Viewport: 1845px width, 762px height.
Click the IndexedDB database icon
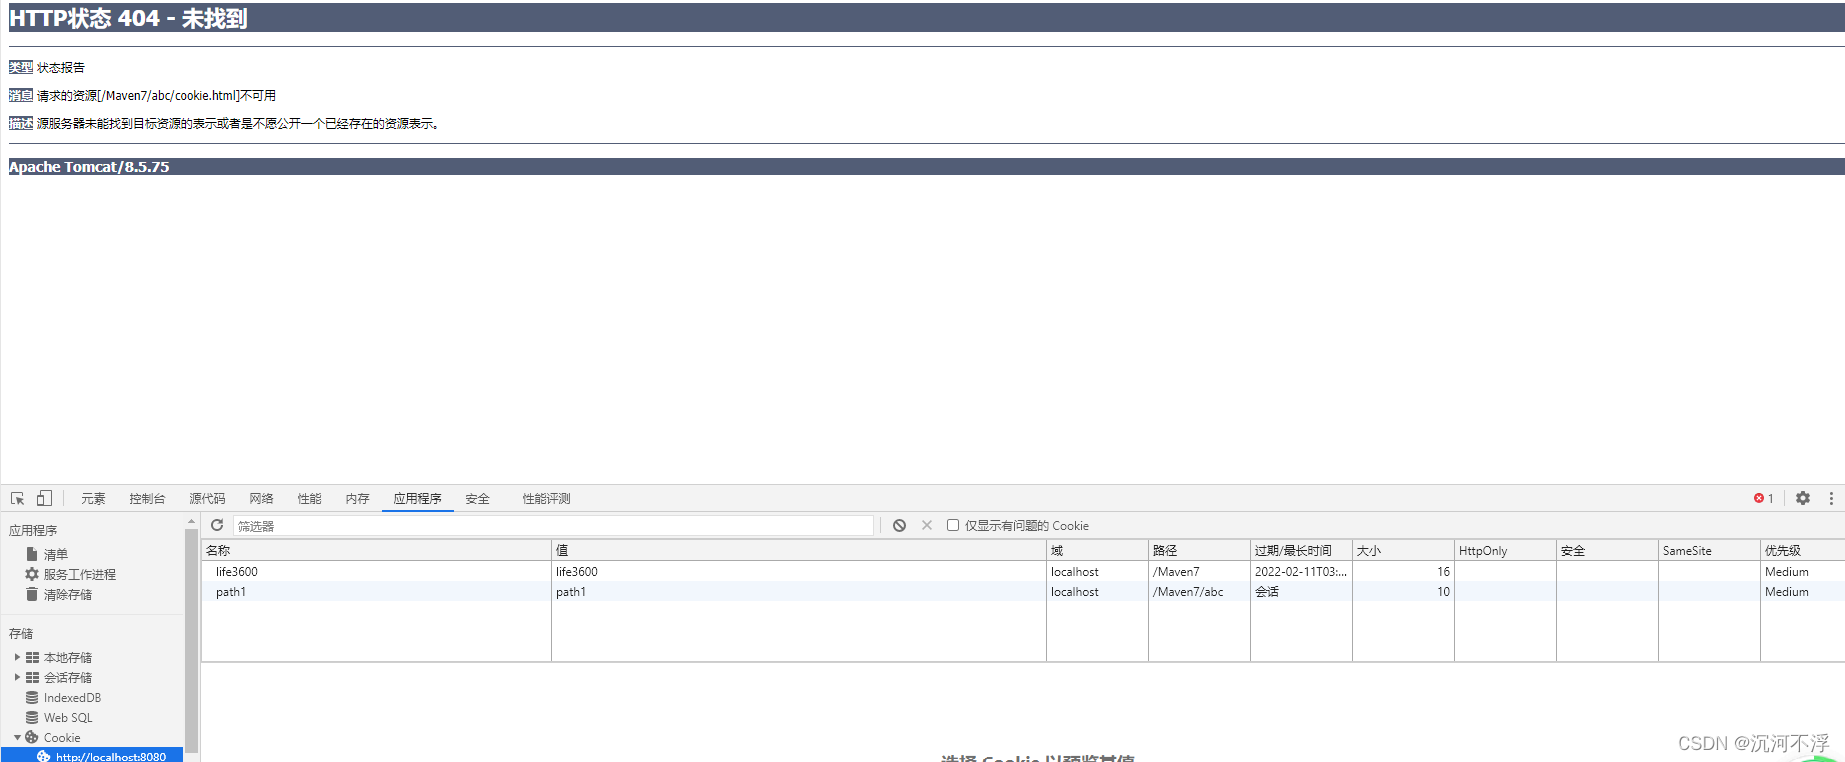[32, 697]
